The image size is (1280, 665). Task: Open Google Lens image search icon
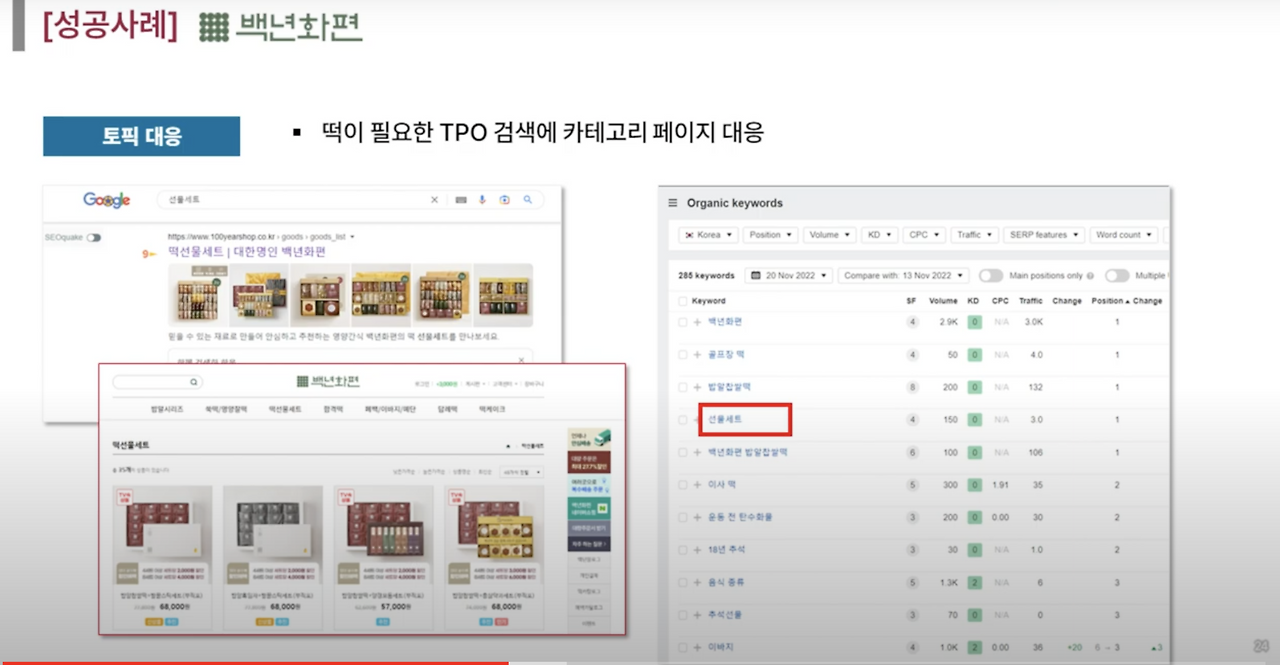(x=505, y=200)
